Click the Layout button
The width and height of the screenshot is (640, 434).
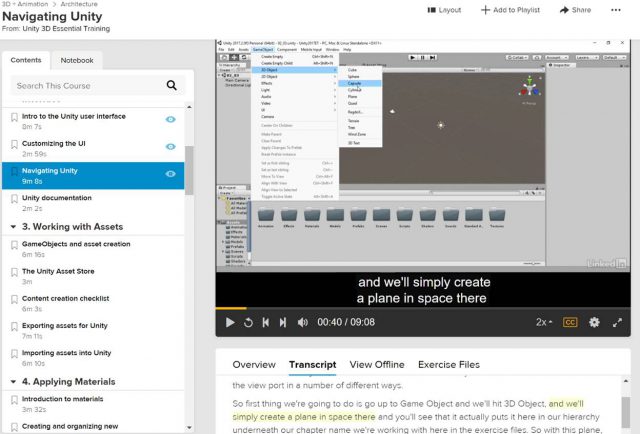pyautogui.click(x=444, y=10)
